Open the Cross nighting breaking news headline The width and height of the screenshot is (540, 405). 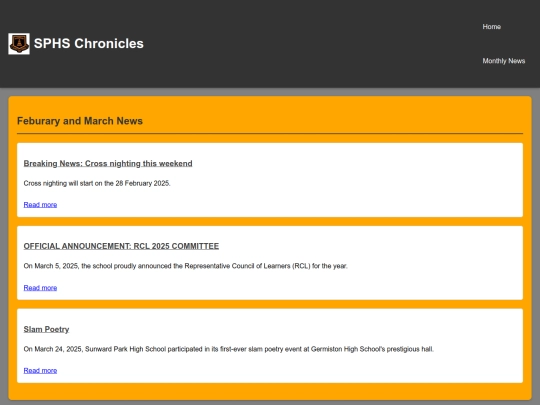point(108,164)
